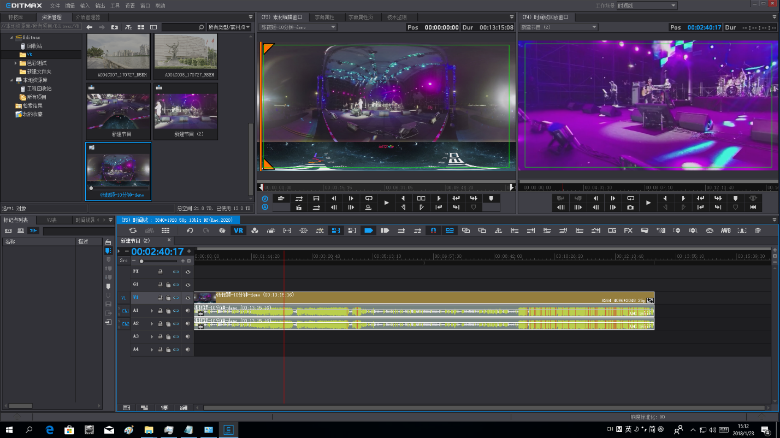Select the highlighted concert clip thumbnail in bin
This screenshot has height=438, width=780.
click(x=118, y=169)
